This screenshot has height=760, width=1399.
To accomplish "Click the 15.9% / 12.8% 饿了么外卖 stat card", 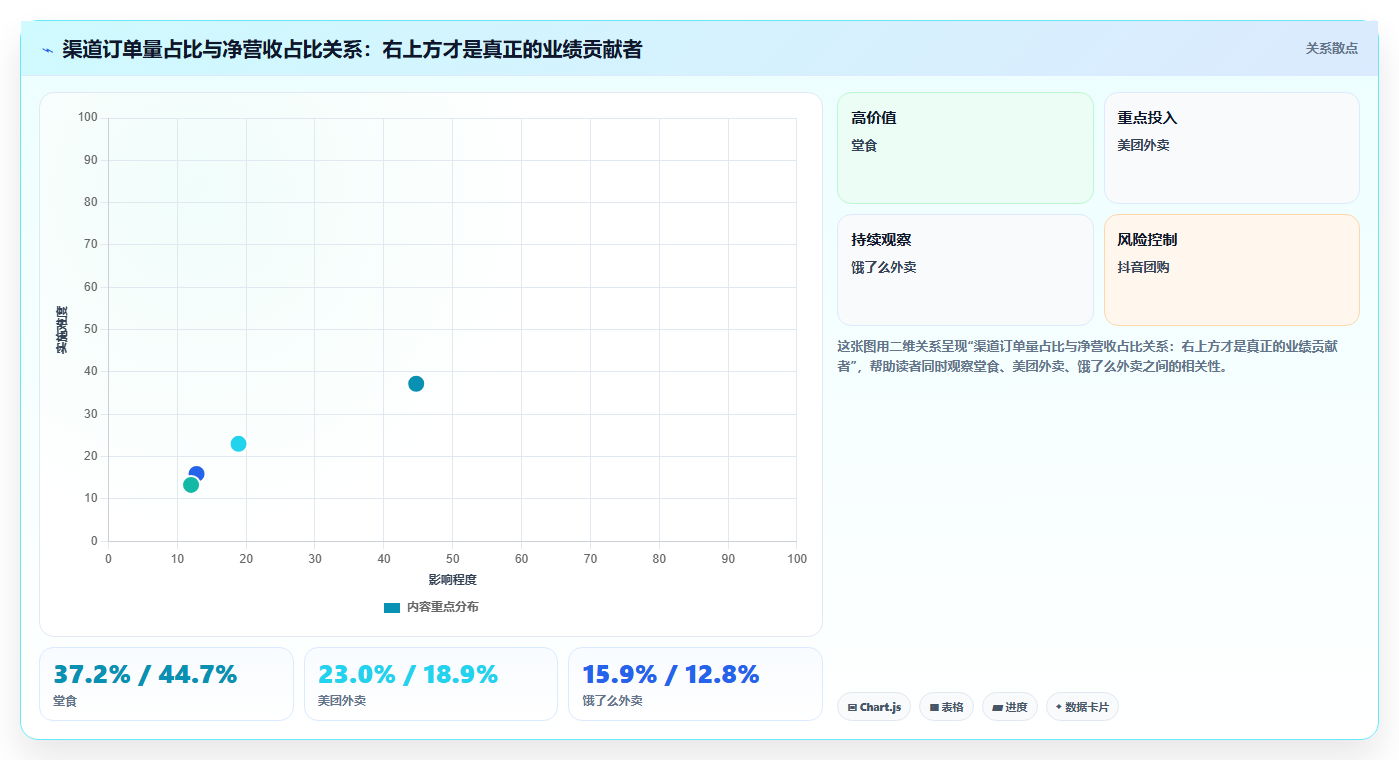I will tap(695, 684).
